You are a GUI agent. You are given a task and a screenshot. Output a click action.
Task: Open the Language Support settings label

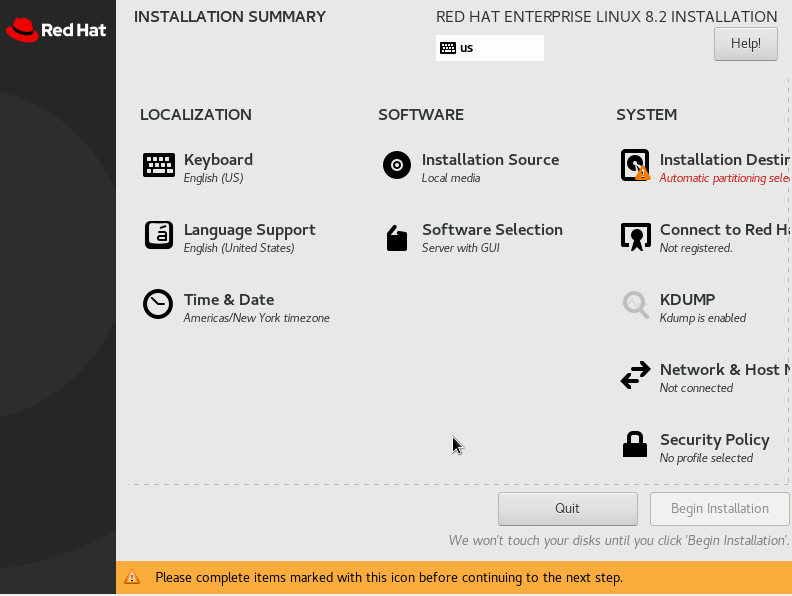click(250, 230)
